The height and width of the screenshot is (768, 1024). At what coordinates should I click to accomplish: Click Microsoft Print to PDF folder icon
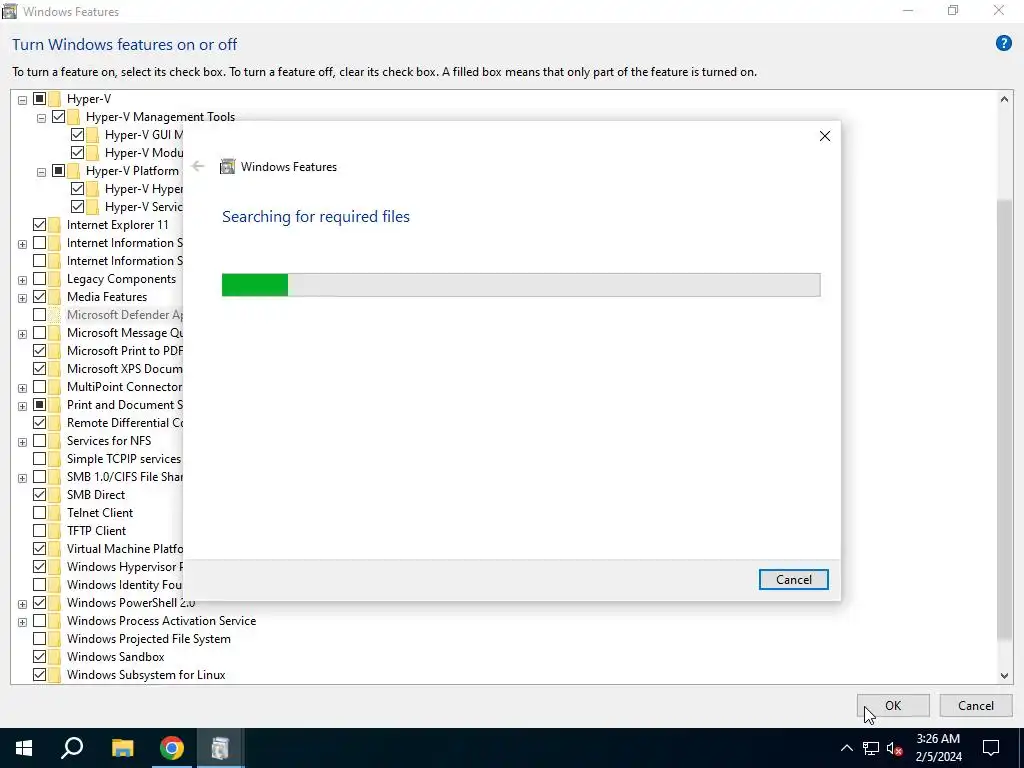coord(55,351)
